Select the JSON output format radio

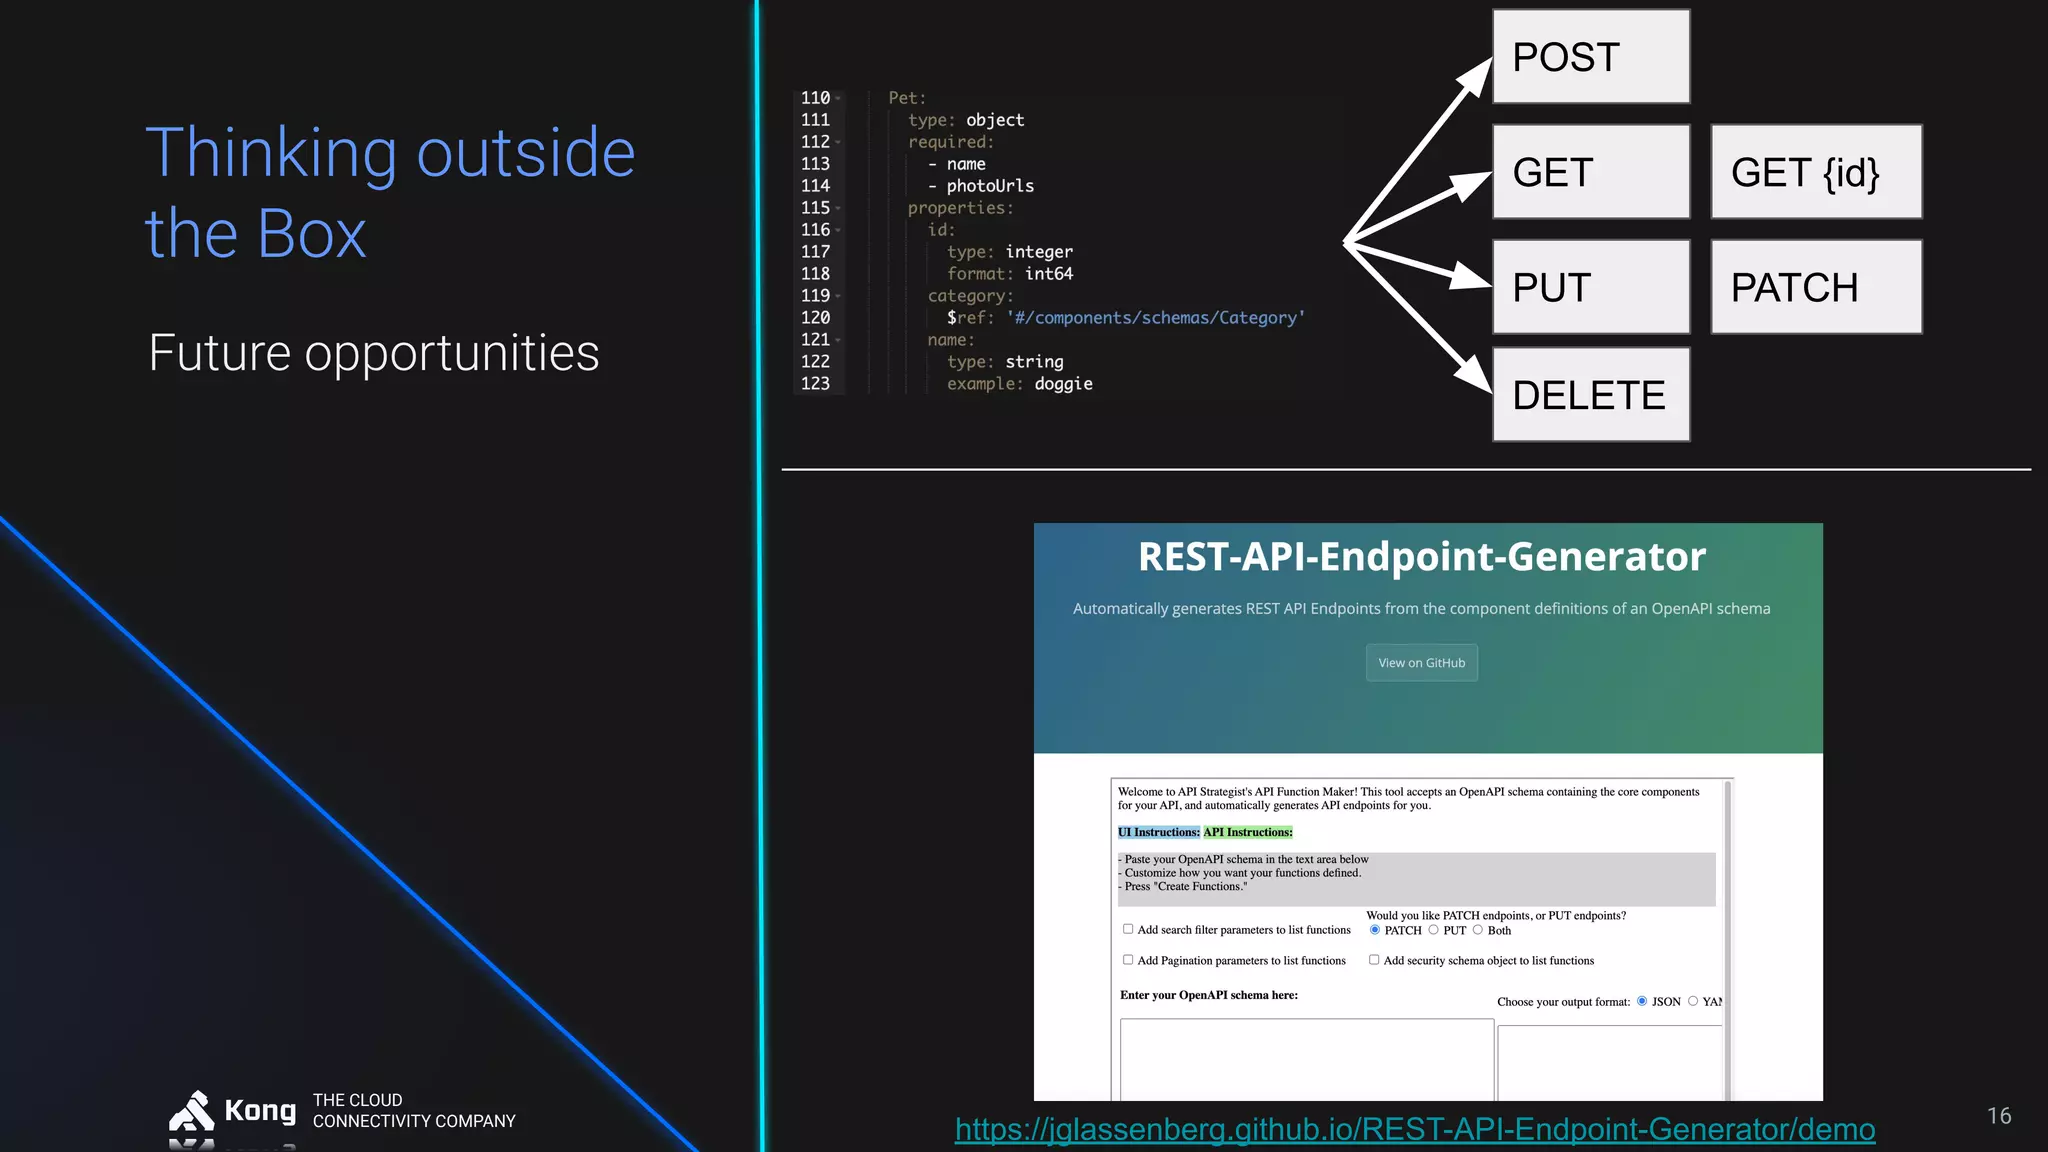[x=1642, y=1001]
